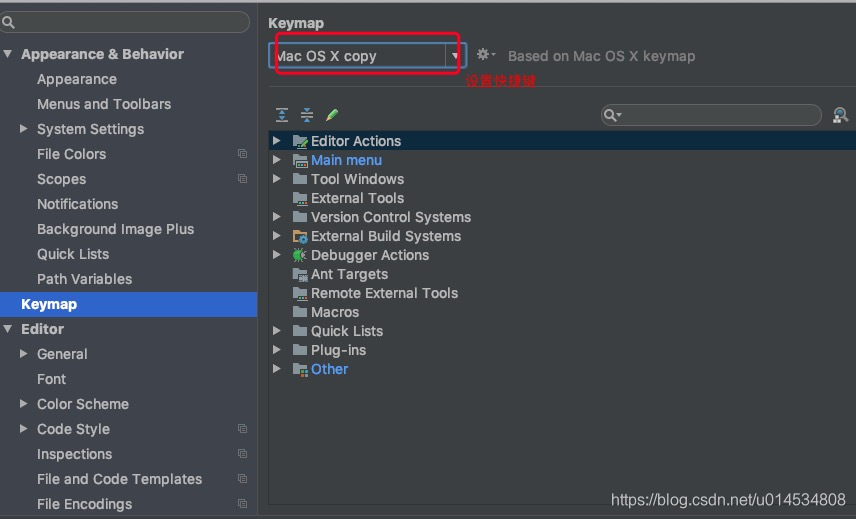The width and height of the screenshot is (856, 519).
Task: Focus the keymap action filter text field
Action: pos(720,116)
